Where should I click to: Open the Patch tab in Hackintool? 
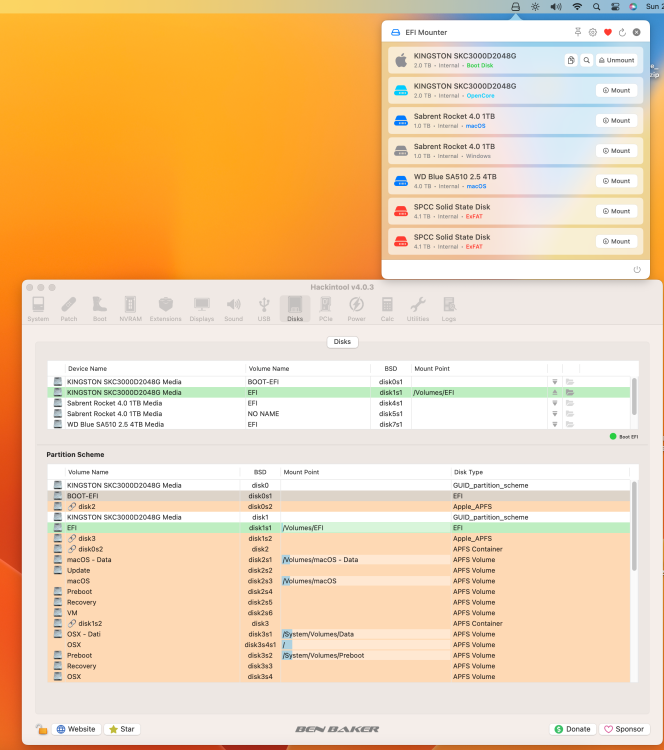click(69, 309)
